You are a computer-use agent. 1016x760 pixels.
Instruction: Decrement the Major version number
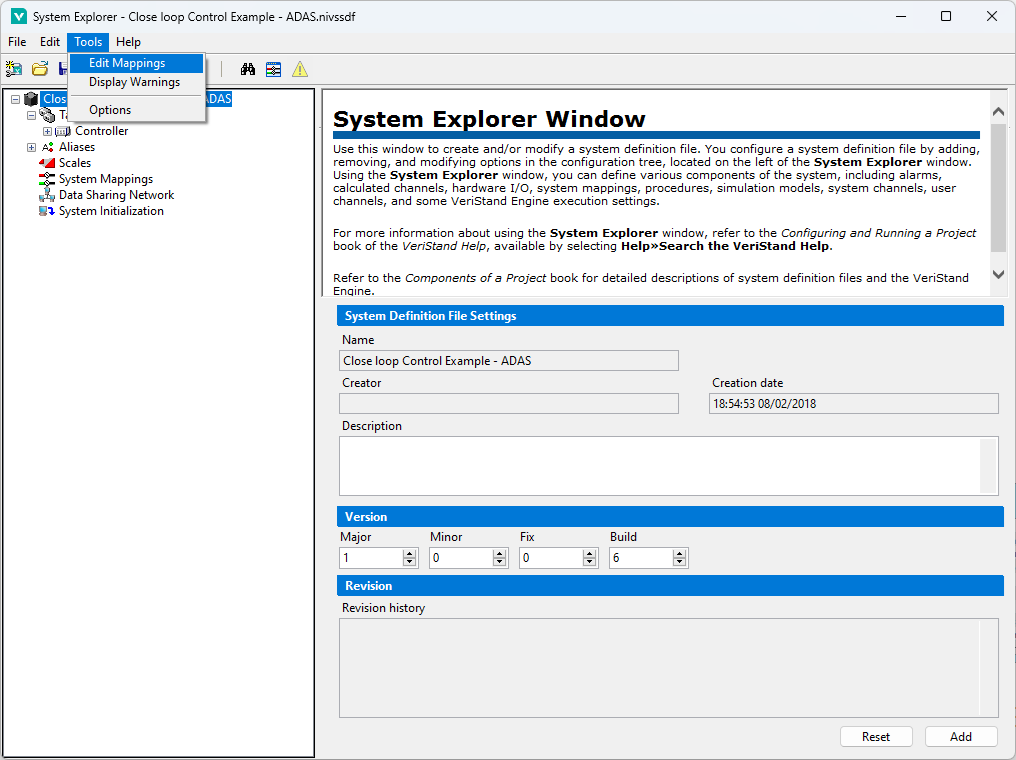click(x=410, y=562)
